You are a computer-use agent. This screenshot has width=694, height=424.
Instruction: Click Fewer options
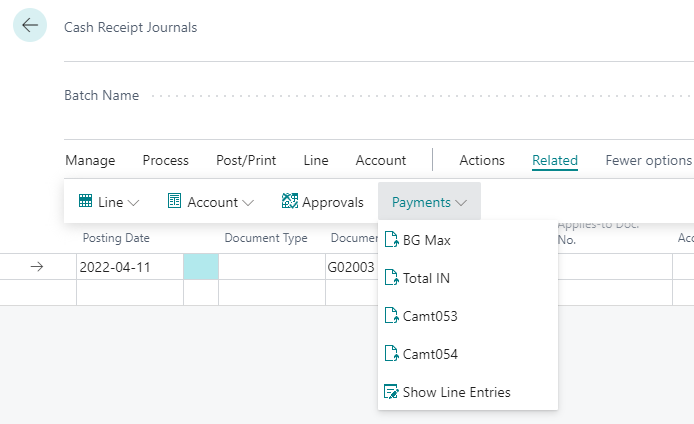pos(648,160)
